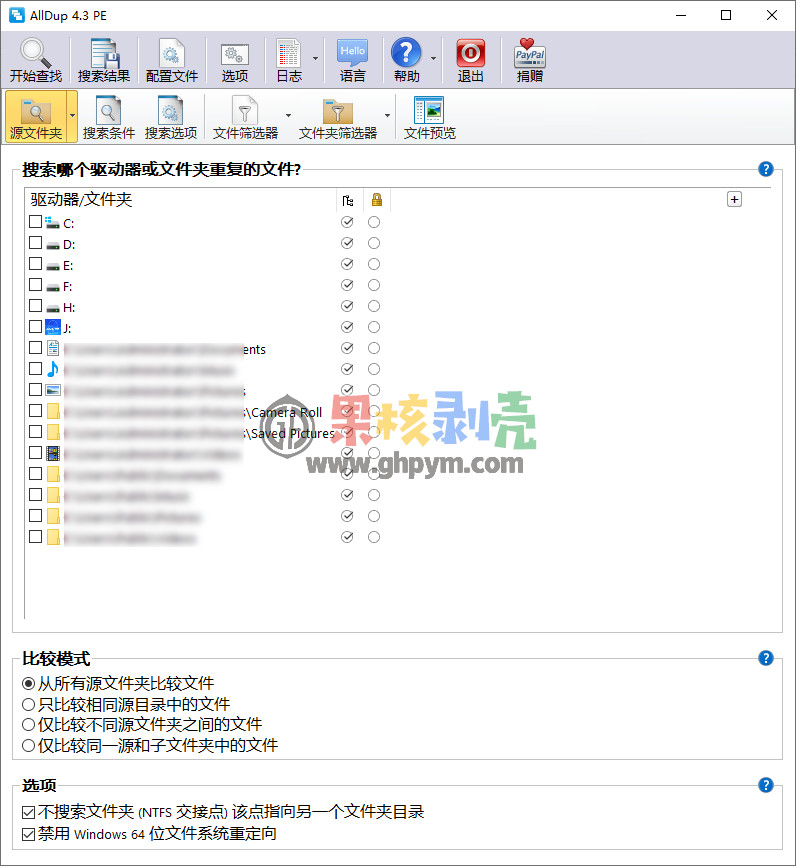Toggle lock protection for E: drive
This screenshot has width=796, height=866.
(x=374, y=264)
